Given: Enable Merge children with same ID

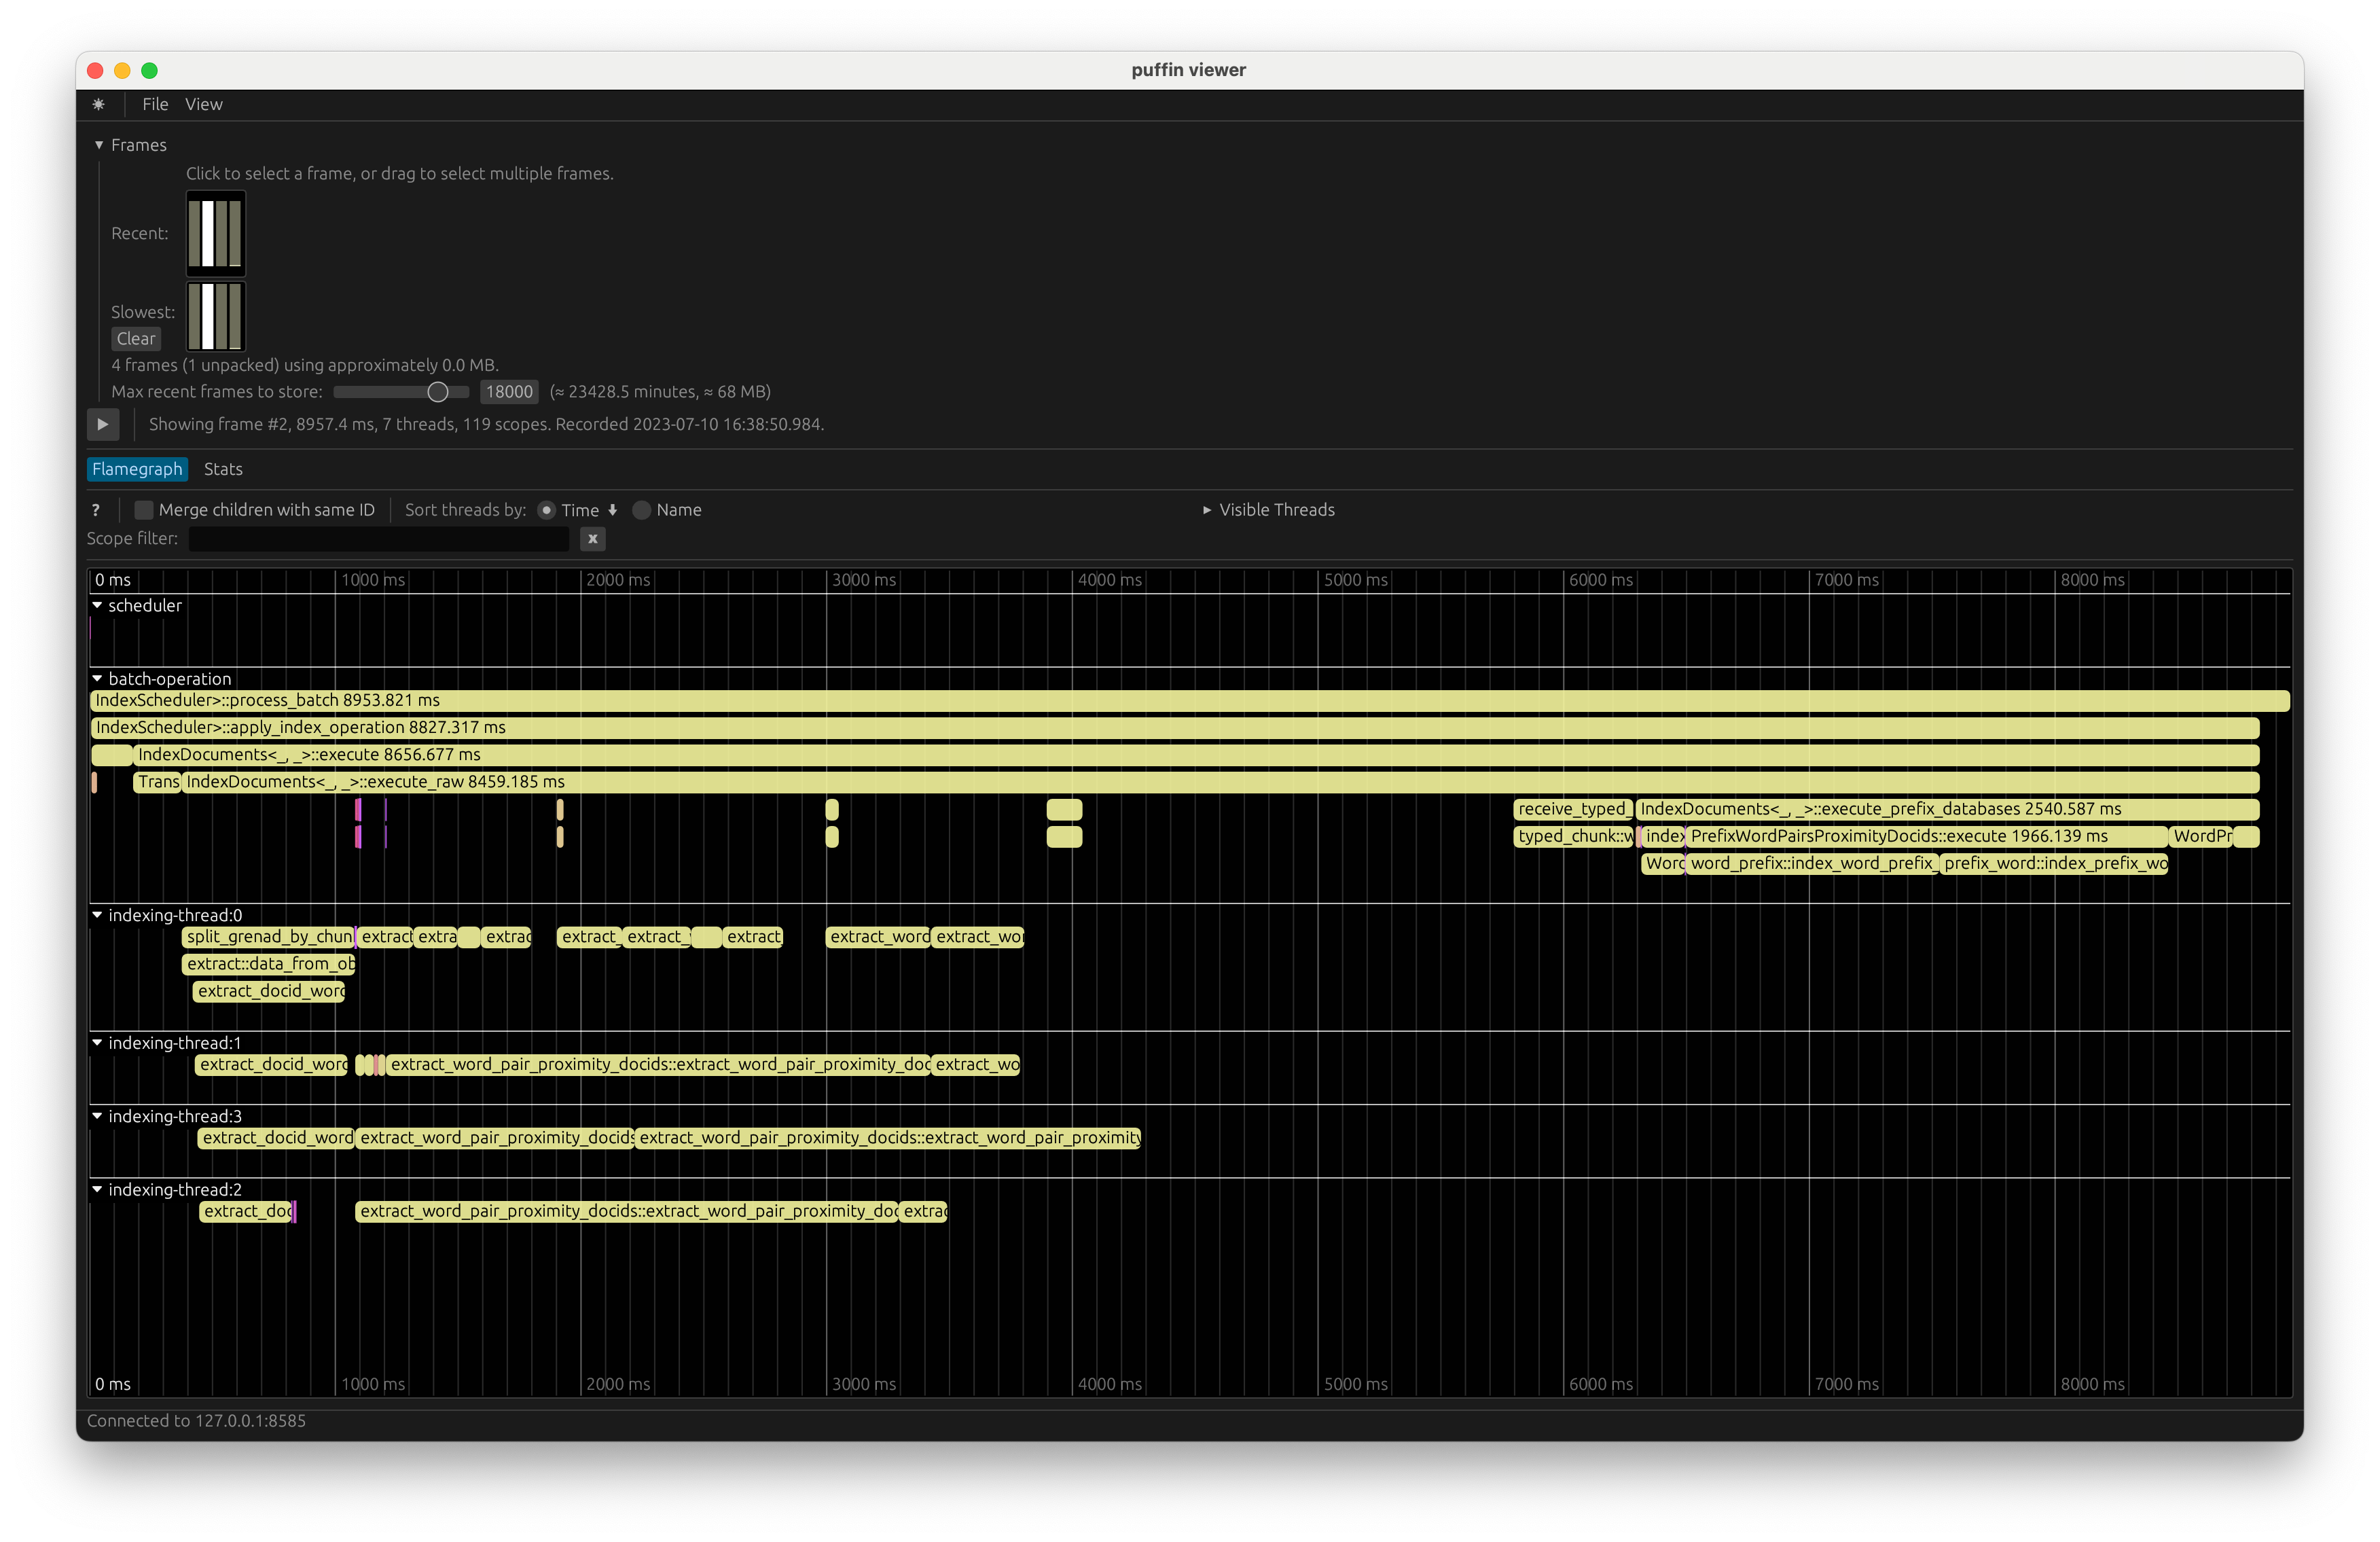Looking at the screenshot, I should pos(144,510).
